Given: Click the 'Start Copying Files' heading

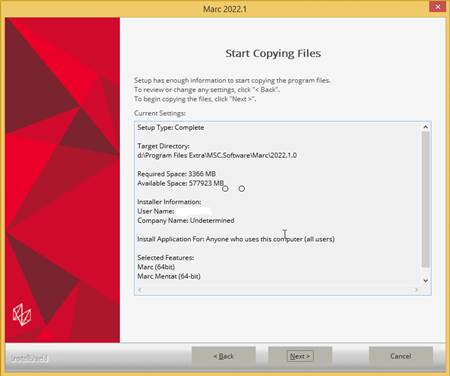Looking at the screenshot, I should point(273,53).
